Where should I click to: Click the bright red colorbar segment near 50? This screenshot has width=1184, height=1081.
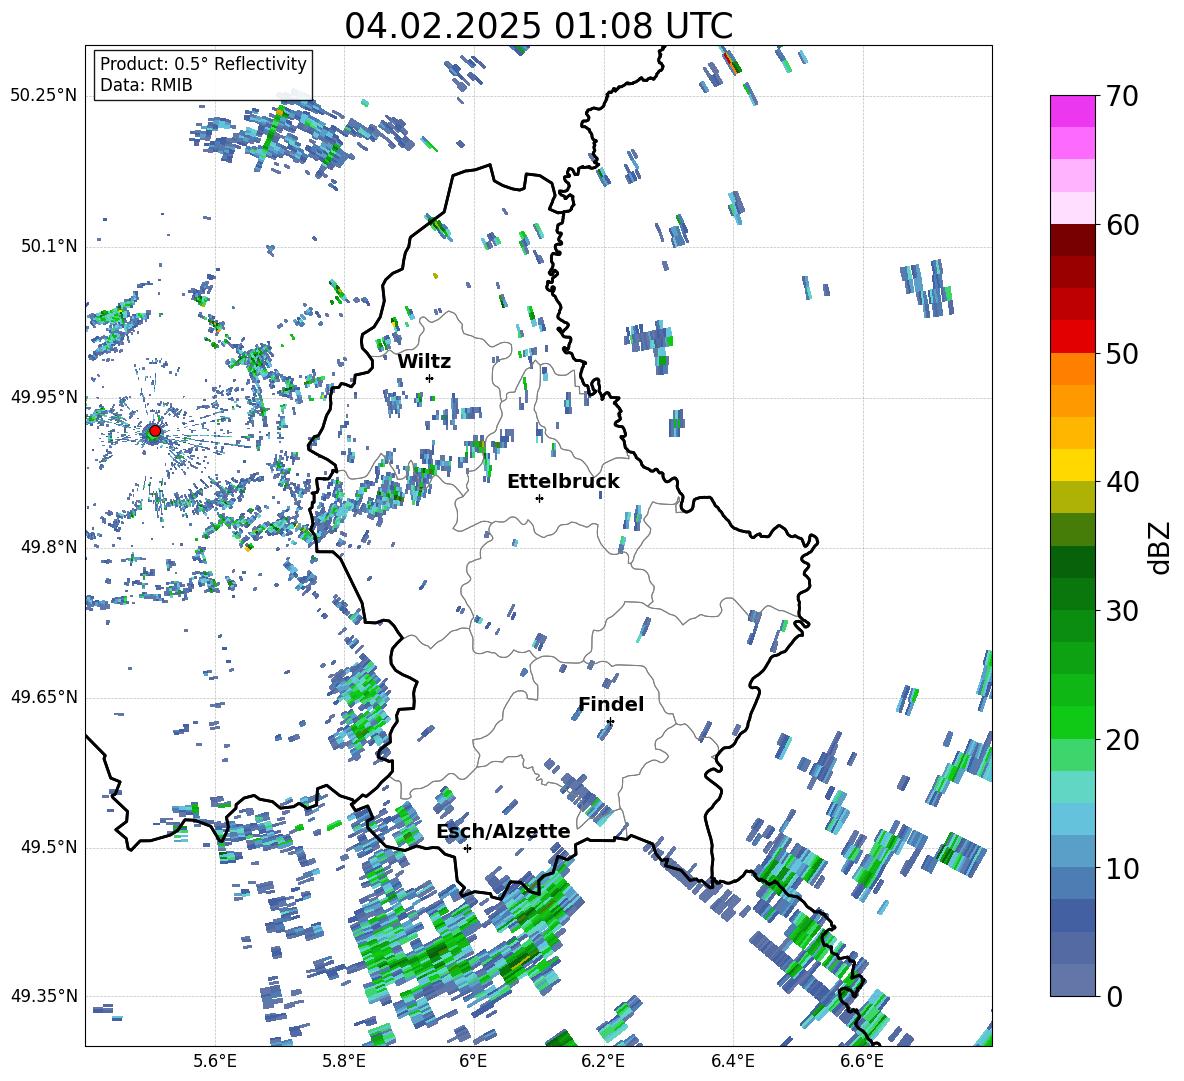[1072, 337]
